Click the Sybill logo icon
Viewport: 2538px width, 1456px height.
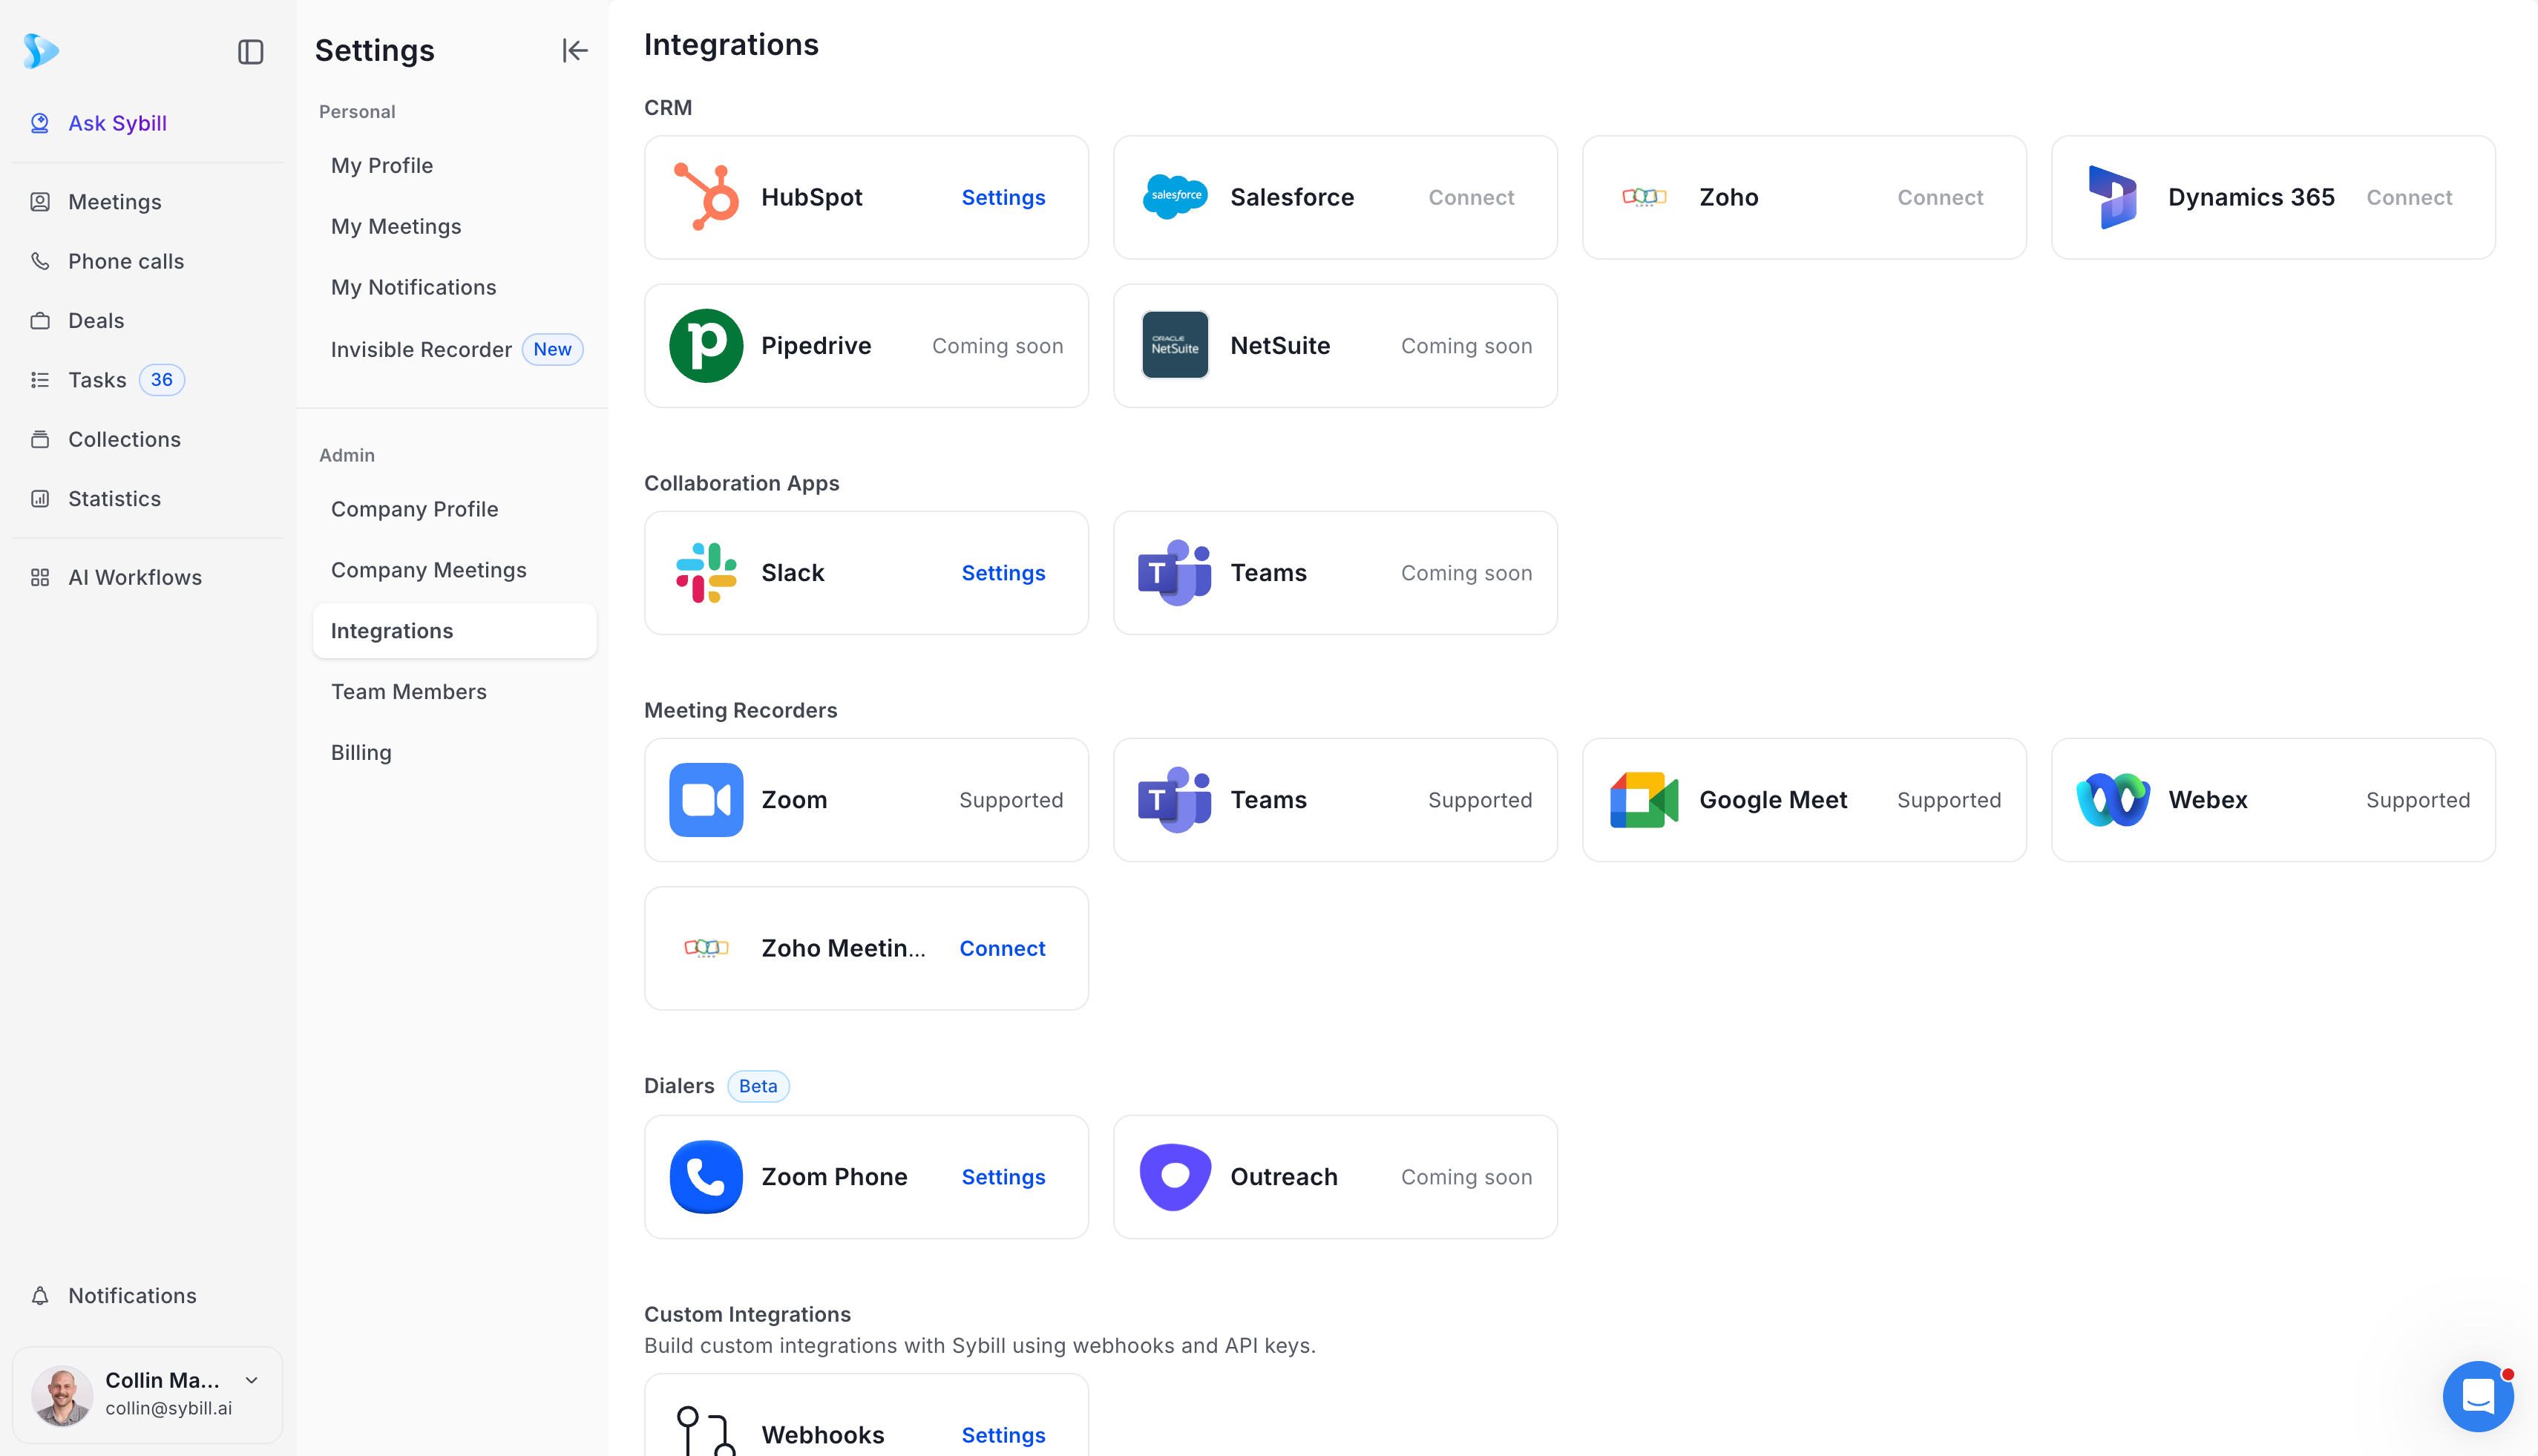tap(41, 50)
